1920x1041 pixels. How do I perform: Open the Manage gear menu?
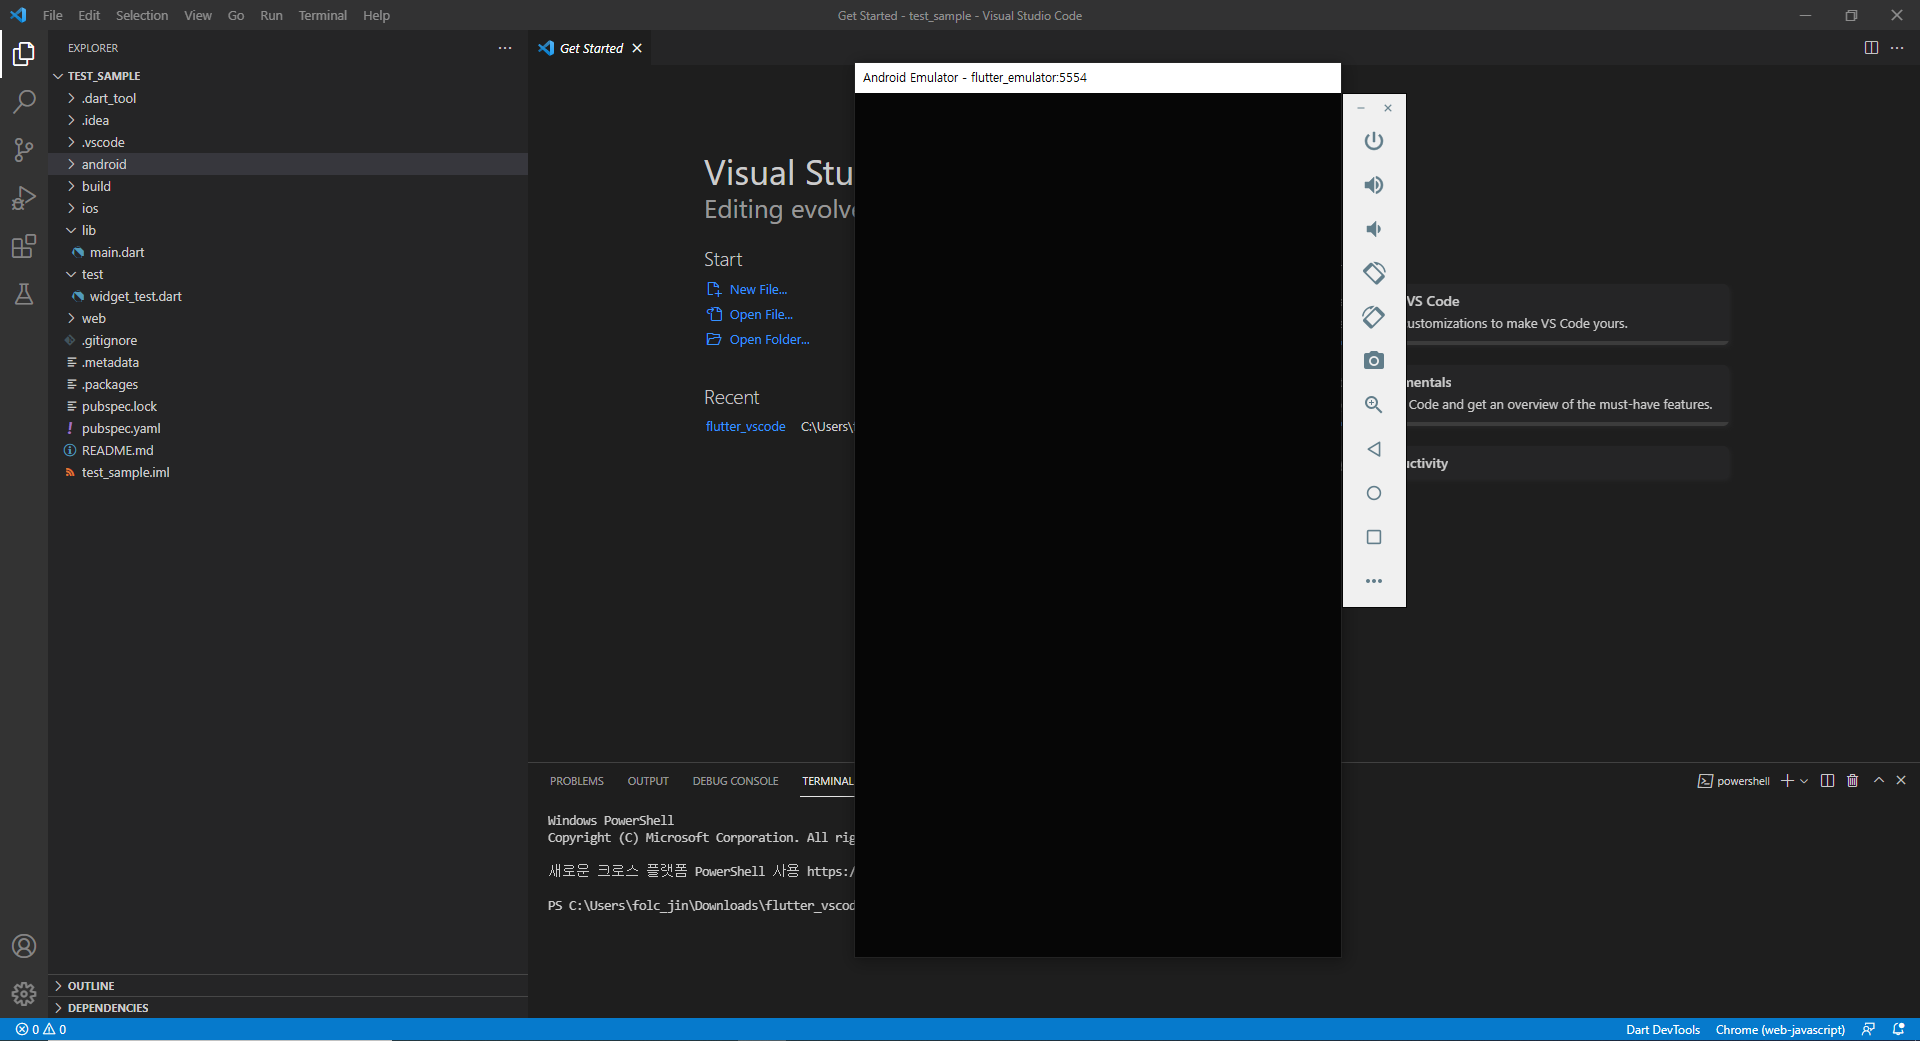pyautogui.click(x=24, y=994)
